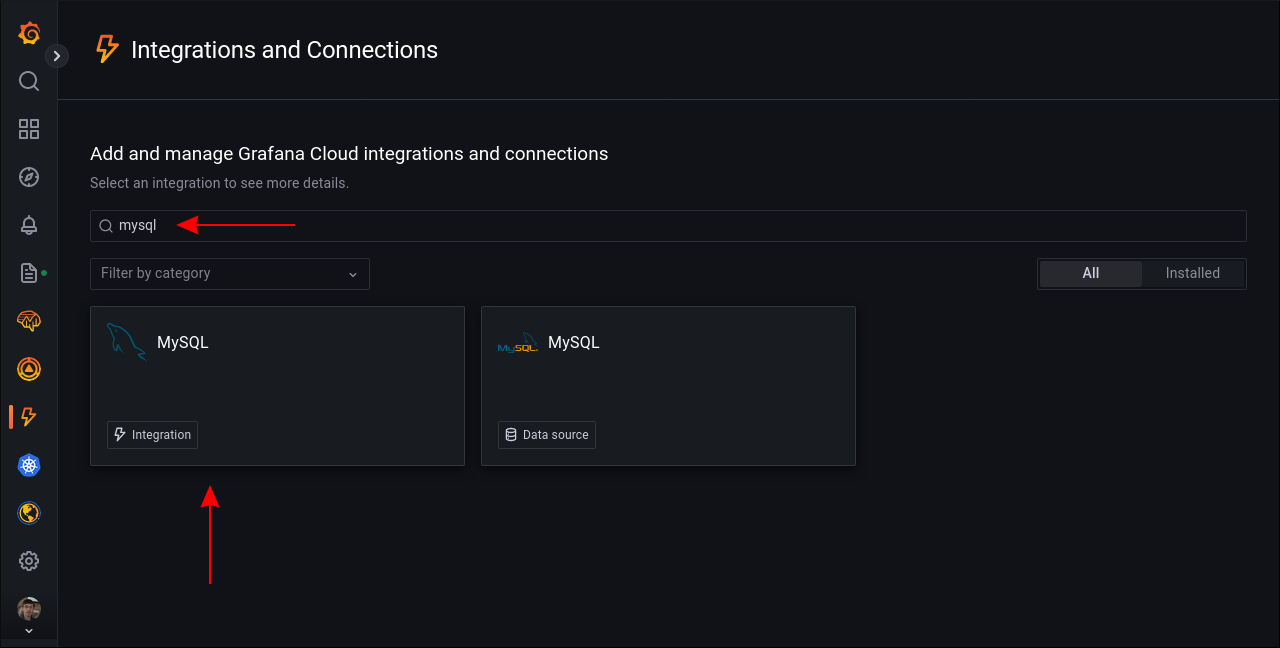Expand the sidebar using the arrow chevron
The width and height of the screenshot is (1280, 648).
(x=56, y=56)
